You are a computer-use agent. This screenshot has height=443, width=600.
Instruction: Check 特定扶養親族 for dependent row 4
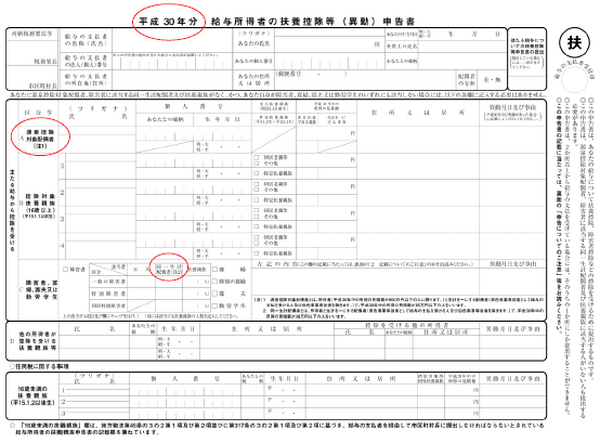pyautogui.click(x=256, y=253)
